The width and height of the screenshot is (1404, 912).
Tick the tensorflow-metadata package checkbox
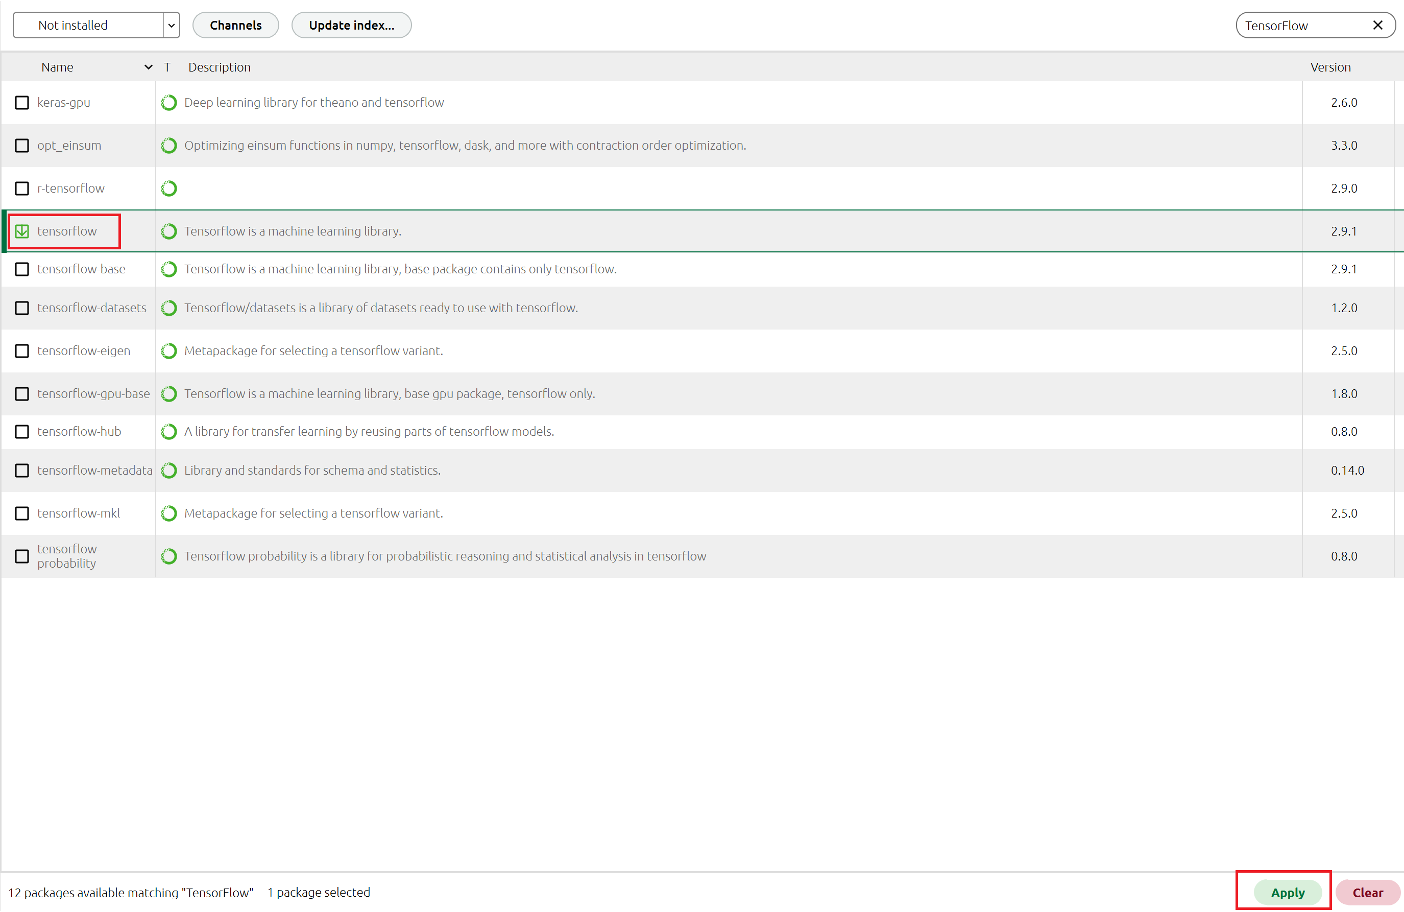pyautogui.click(x=22, y=471)
